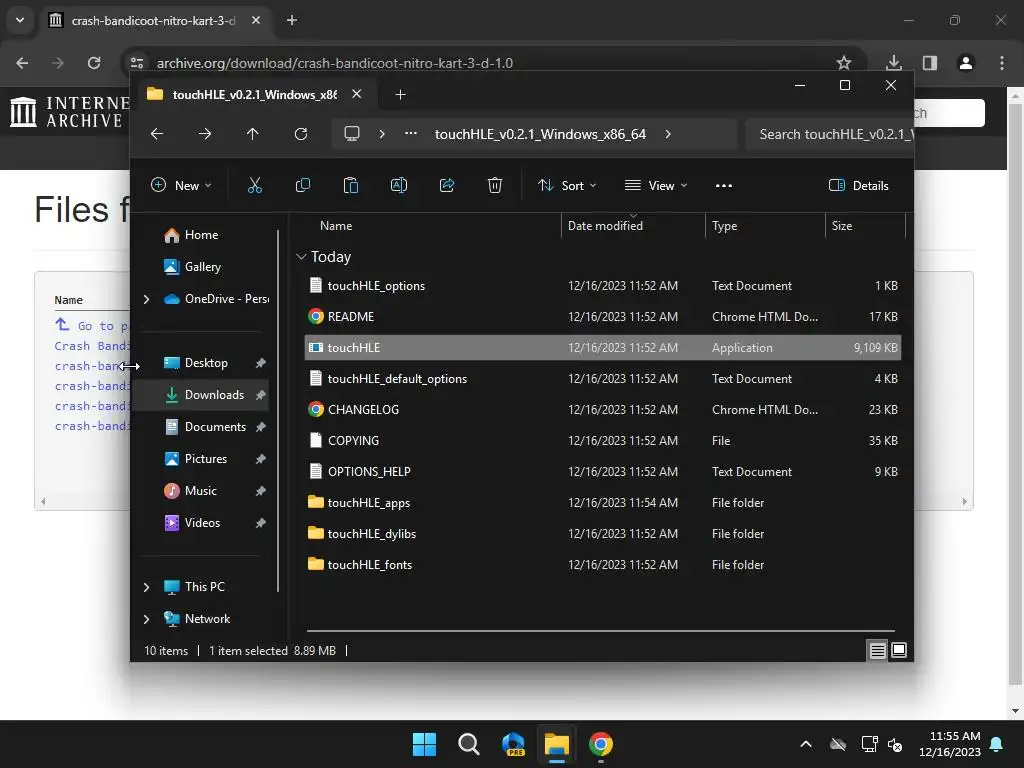The width and height of the screenshot is (1024, 768).
Task: Open Chrome side panel icon
Action: (x=930, y=63)
